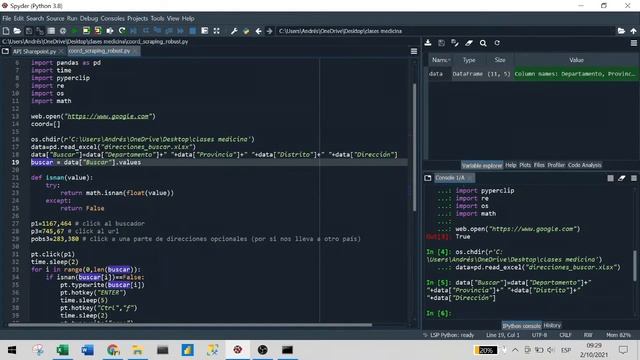Switch to API Sharepoint.py editor tab
Image resolution: width=640 pixels, height=360 pixels.
(34, 51)
